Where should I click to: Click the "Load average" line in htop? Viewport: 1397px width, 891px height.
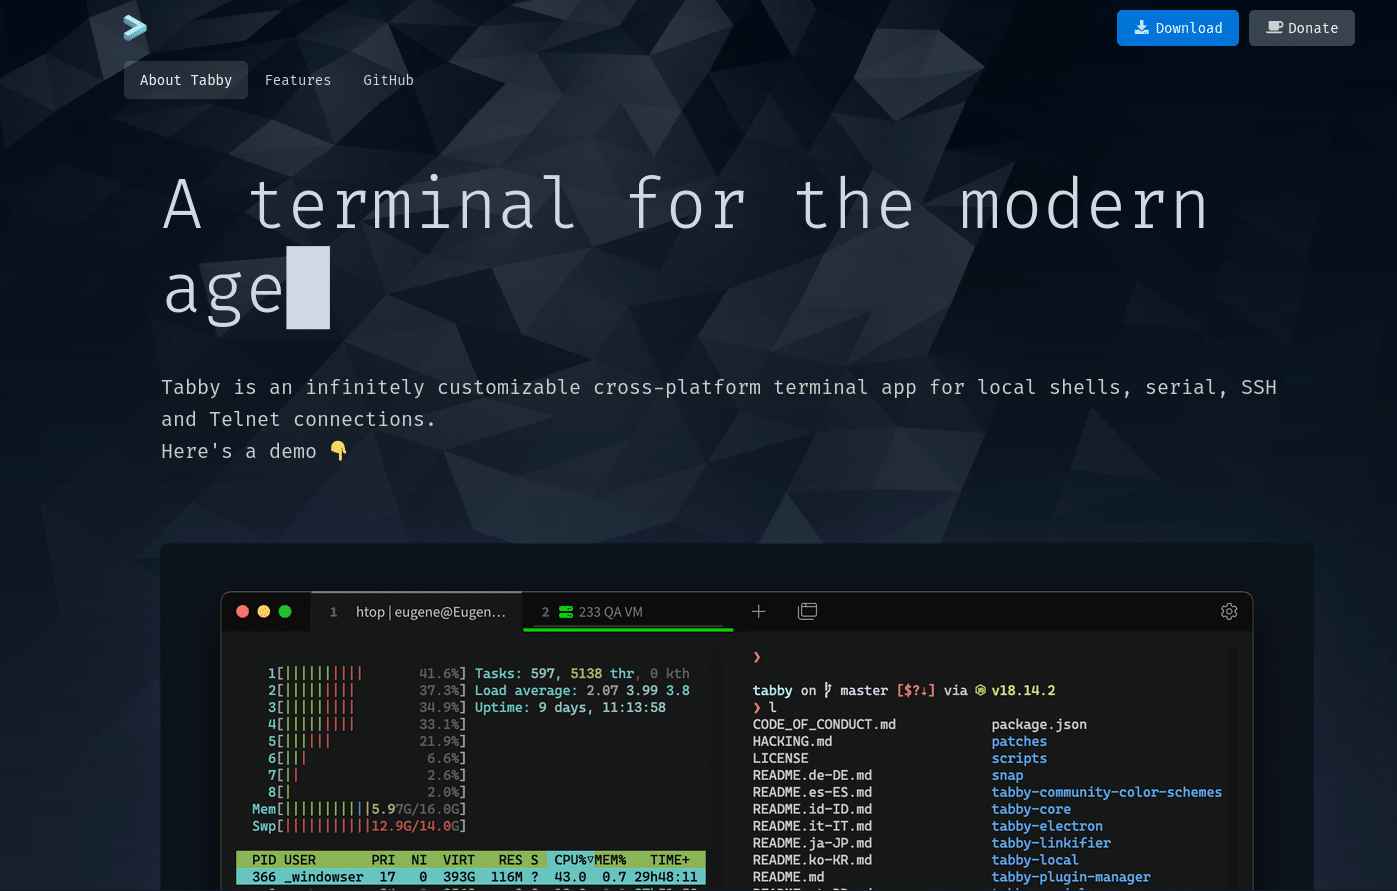click(582, 690)
